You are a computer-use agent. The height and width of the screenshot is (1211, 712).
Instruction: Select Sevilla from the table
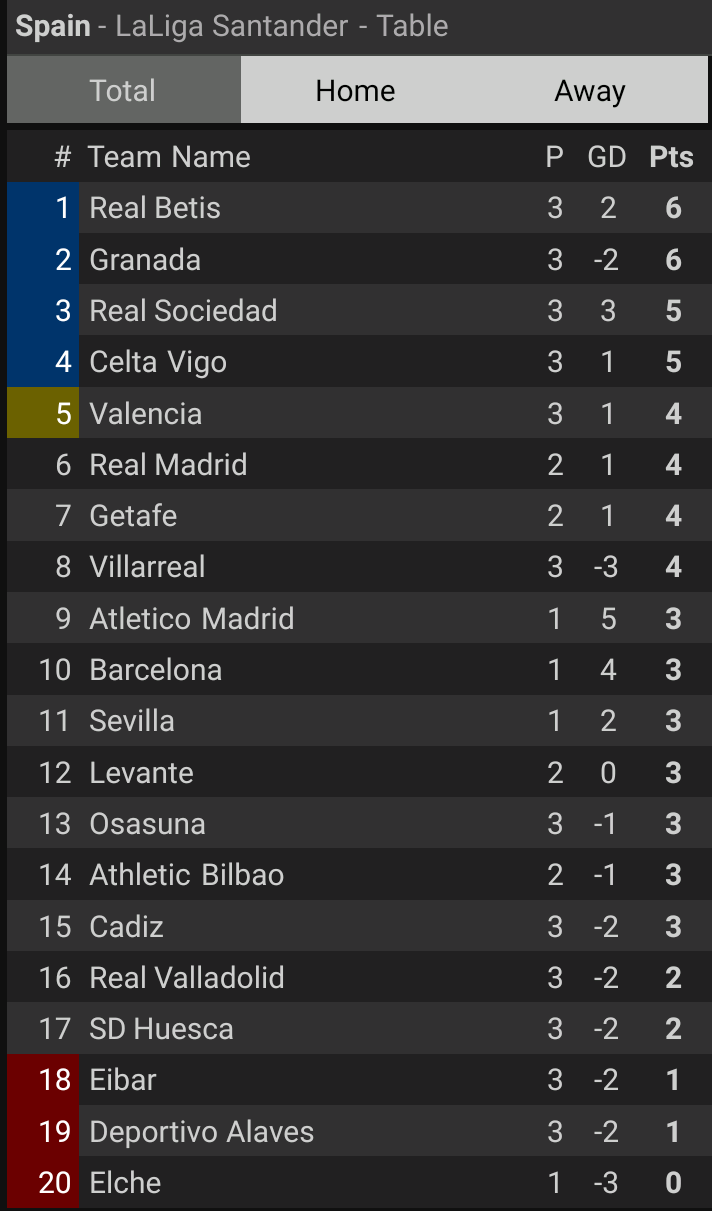(x=132, y=721)
